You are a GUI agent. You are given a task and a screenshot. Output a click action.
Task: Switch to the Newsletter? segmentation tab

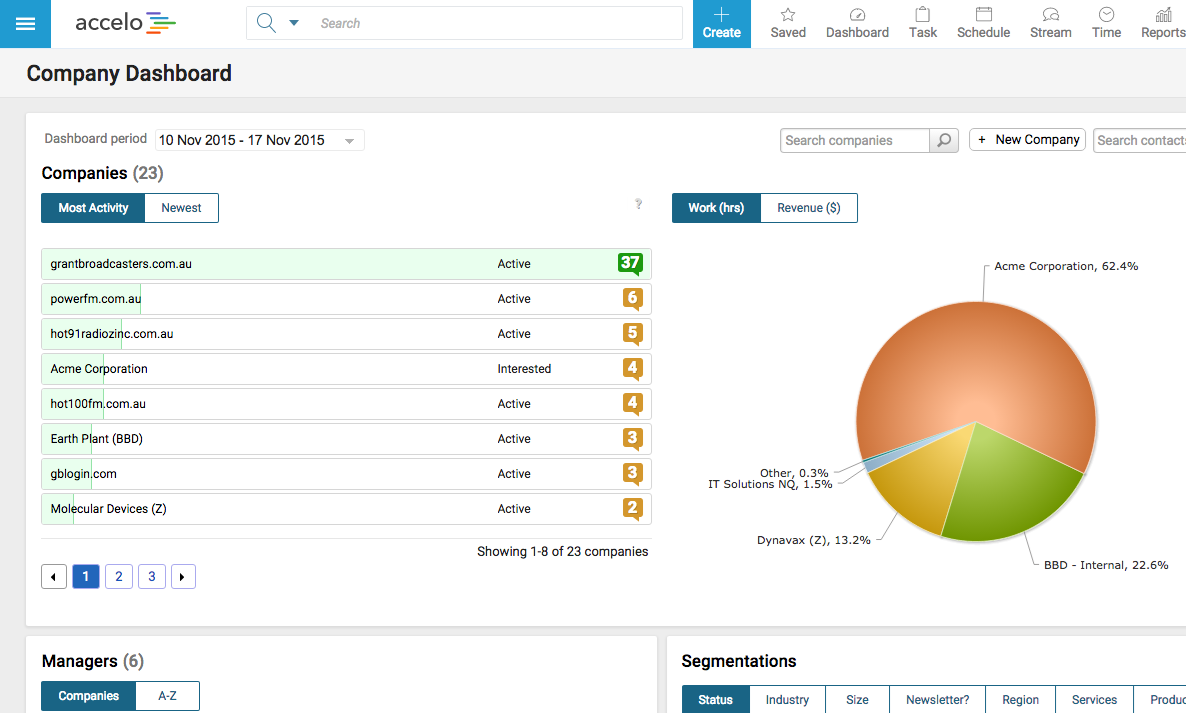[937, 699]
